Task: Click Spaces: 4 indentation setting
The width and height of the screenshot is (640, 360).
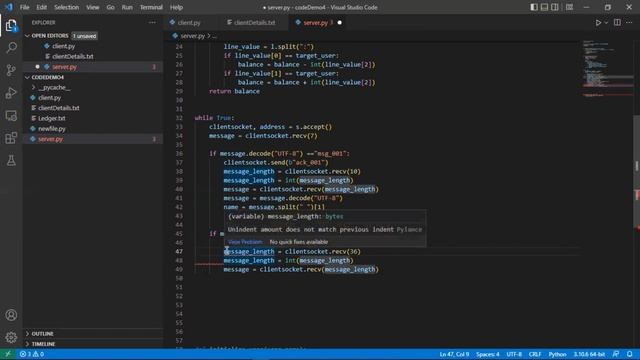Action: 487,354
